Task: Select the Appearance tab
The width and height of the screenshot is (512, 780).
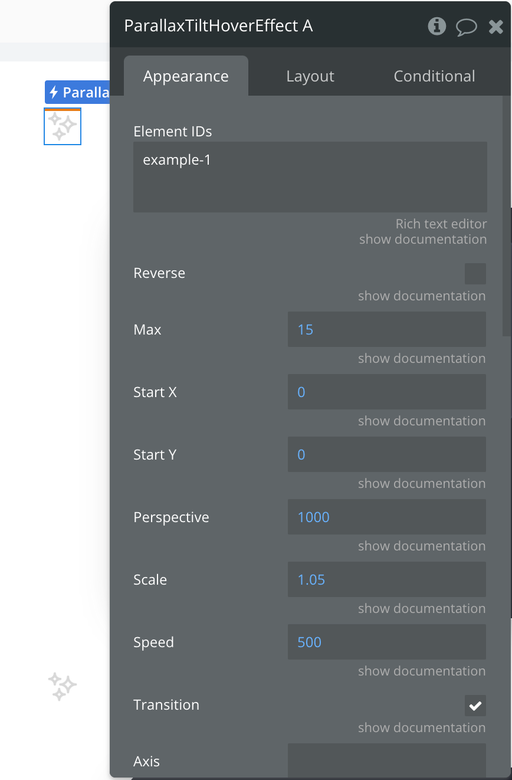Action: pyautogui.click(x=186, y=76)
